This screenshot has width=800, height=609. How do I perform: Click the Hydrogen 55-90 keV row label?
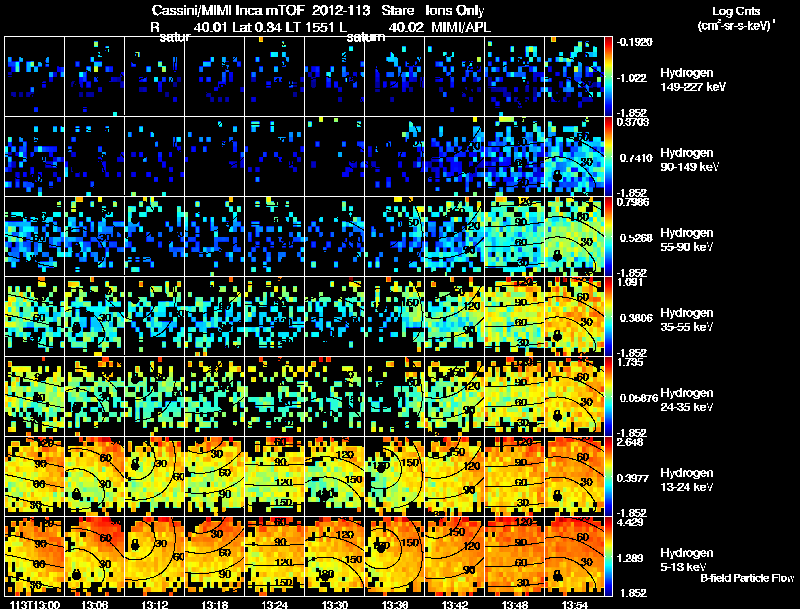click(x=686, y=240)
